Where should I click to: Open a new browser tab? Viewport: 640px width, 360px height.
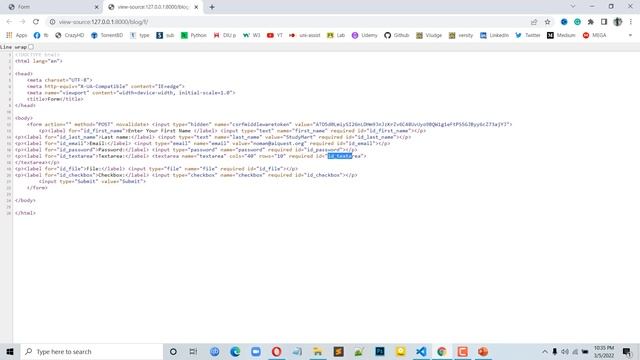point(212,7)
